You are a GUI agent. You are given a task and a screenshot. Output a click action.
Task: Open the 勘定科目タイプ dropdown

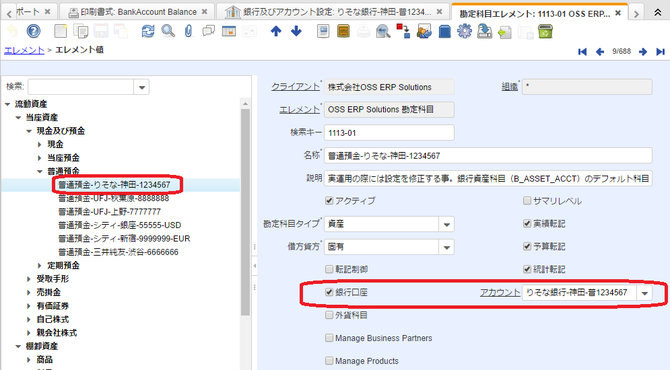click(447, 224)
